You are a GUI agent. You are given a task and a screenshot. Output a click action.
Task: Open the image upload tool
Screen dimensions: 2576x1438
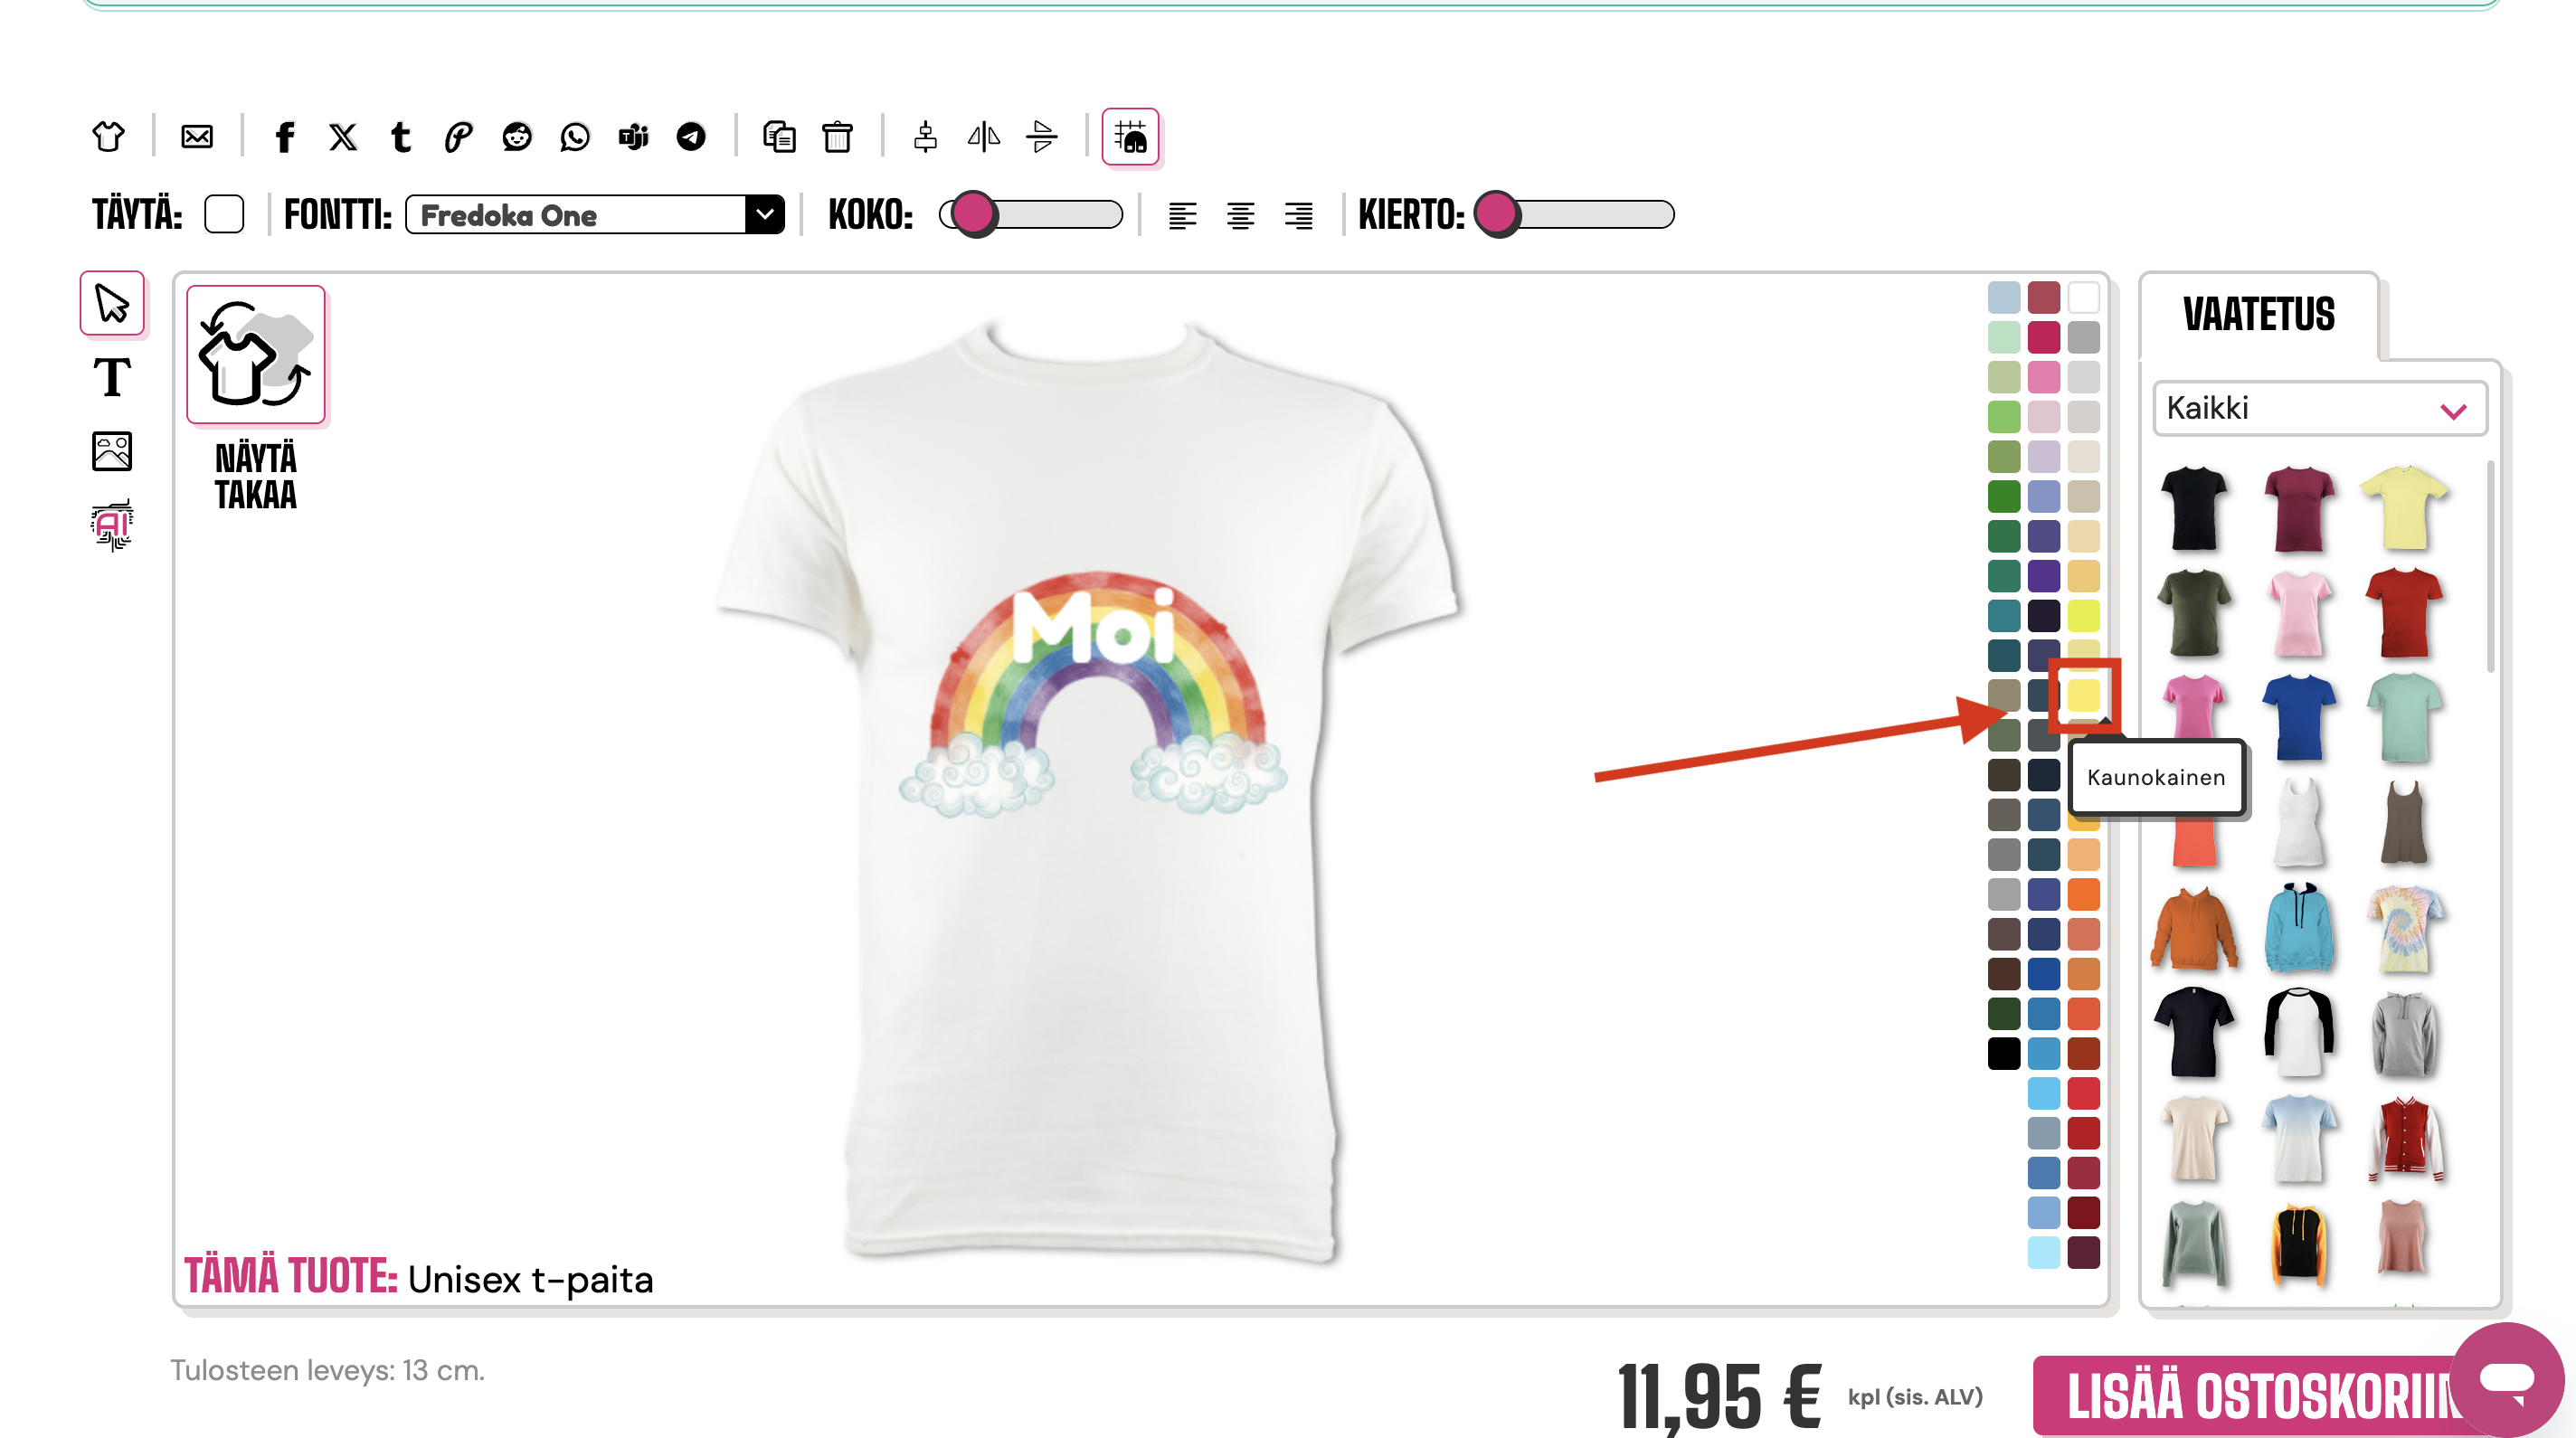tap(112, 451)
